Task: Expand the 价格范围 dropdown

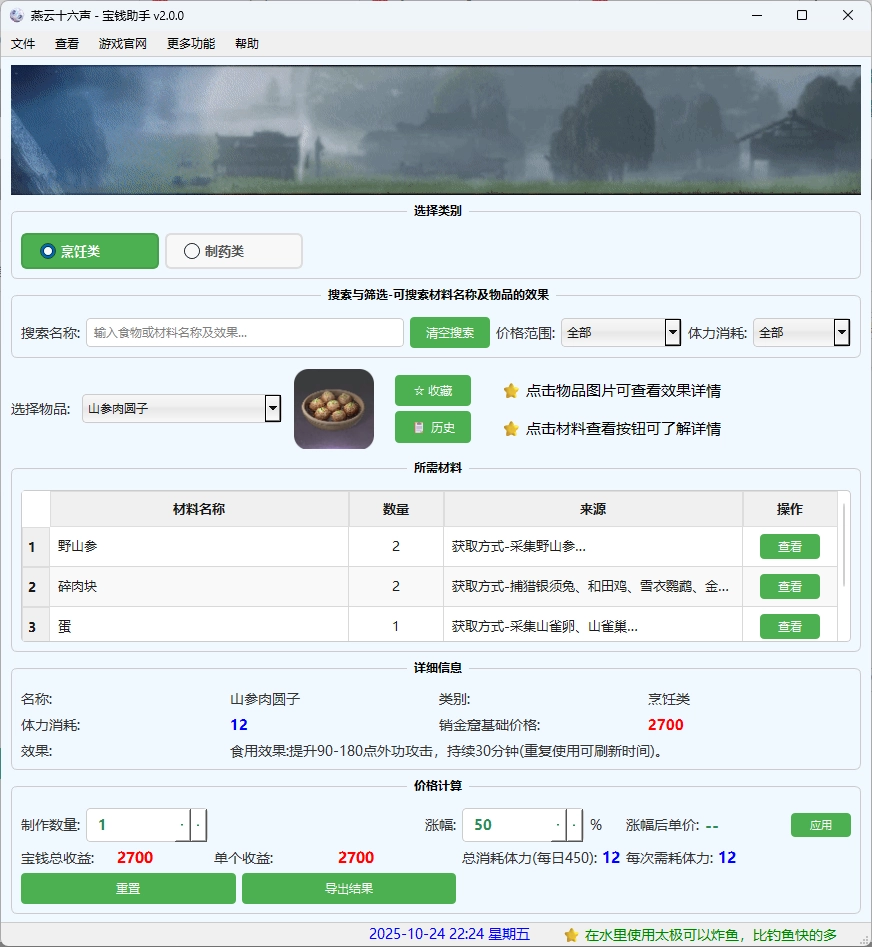Action: (x=672, y=333)
